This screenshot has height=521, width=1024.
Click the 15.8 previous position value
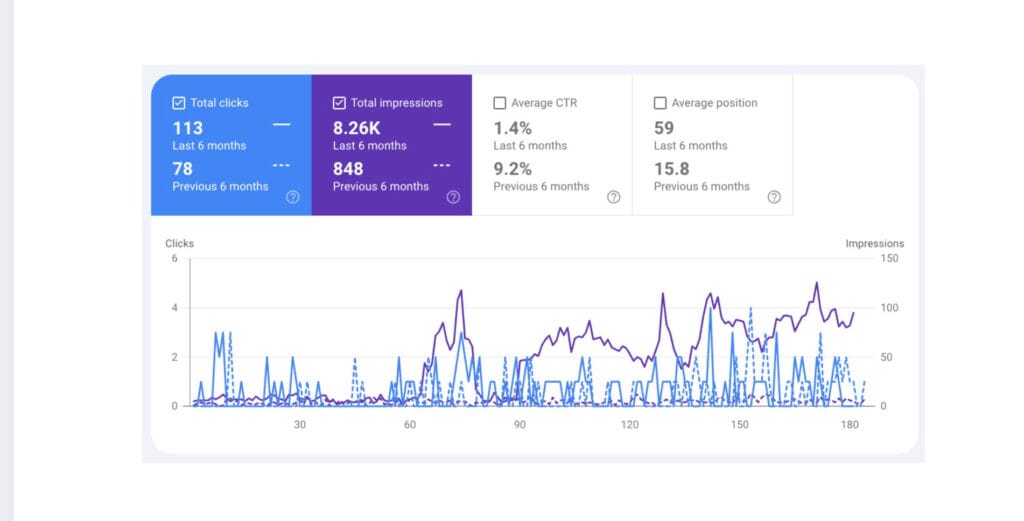[670, 169]
